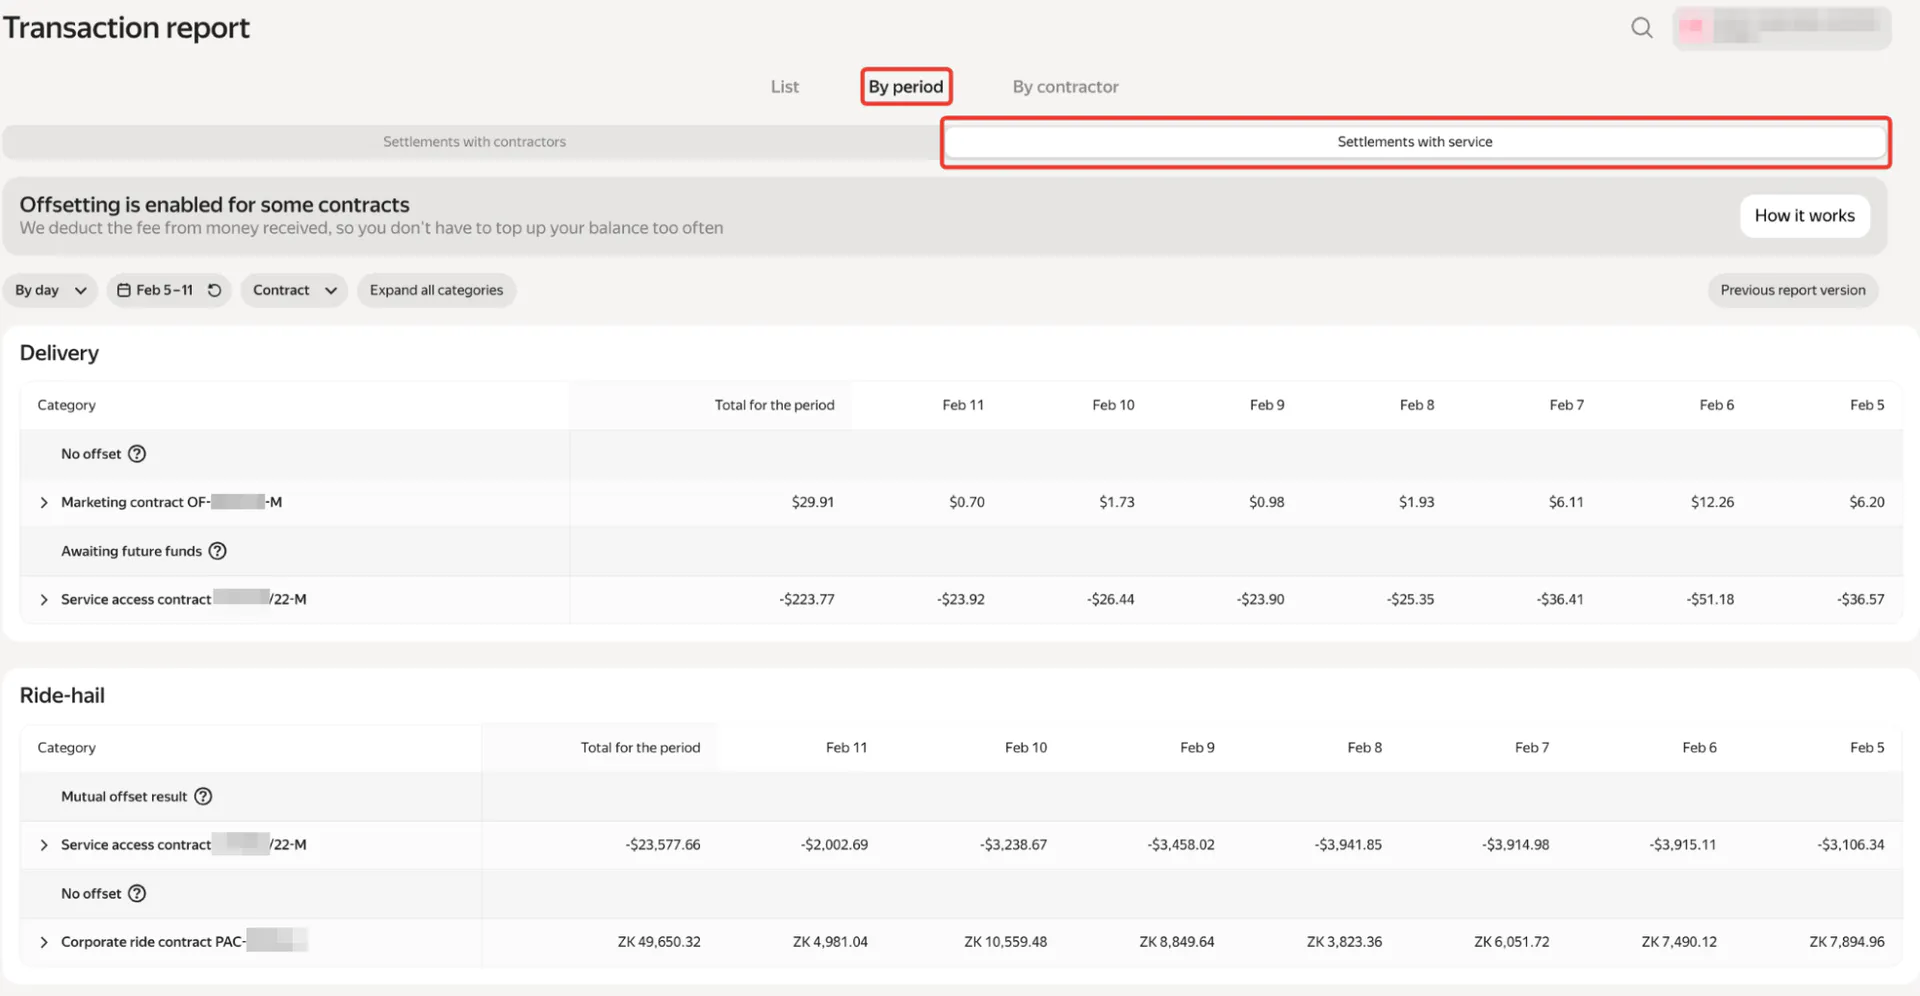Switch to By contractor tab
The height and width of the screenshot is (996, 1920).
[x=1065, y=87]
